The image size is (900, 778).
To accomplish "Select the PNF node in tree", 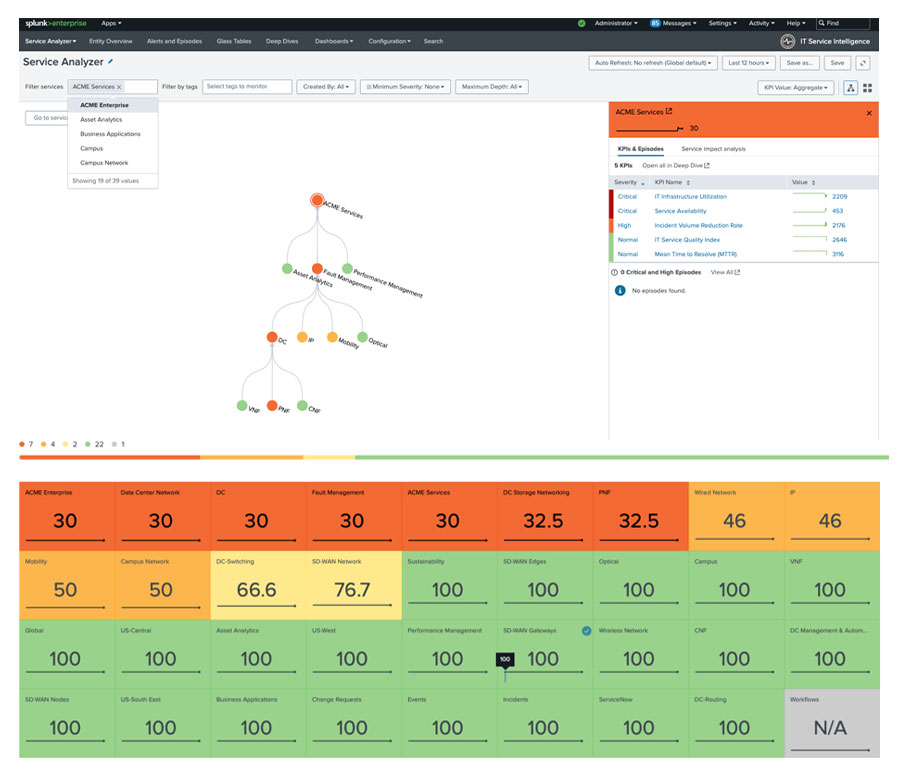I will [272, 405].
